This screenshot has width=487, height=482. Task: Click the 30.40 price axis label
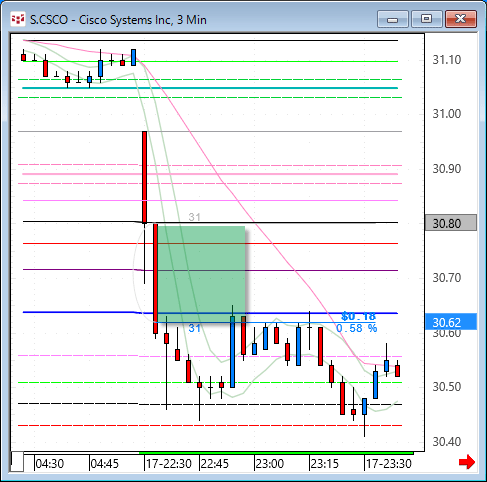tap(447, 442)
